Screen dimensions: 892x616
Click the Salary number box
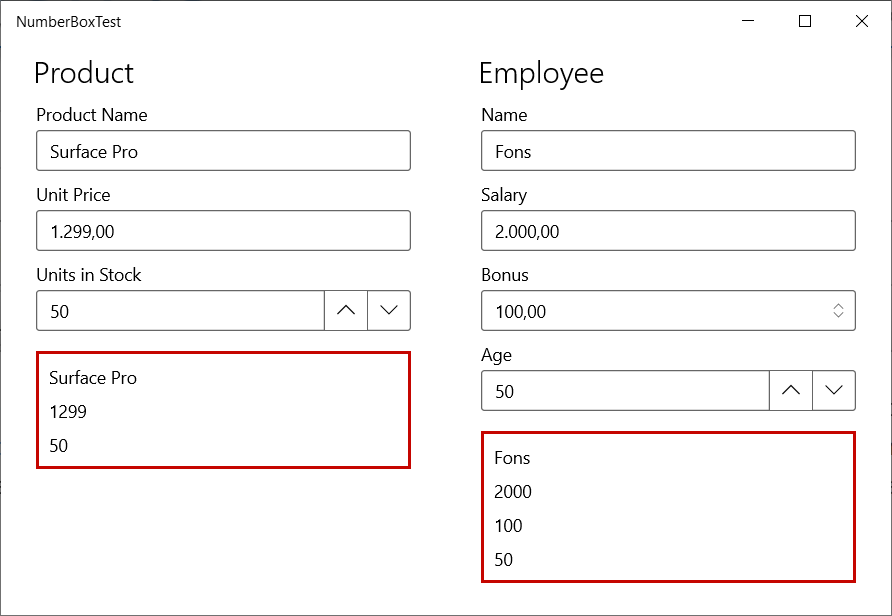(x=668, y=230)
